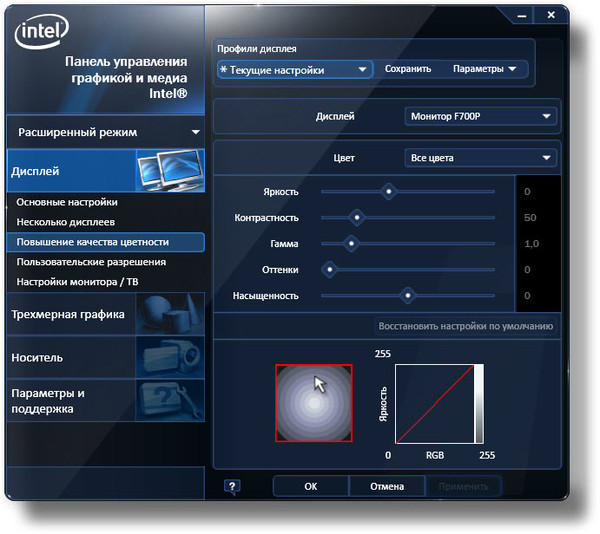Open Основные настройки

[x=67, y=202]
